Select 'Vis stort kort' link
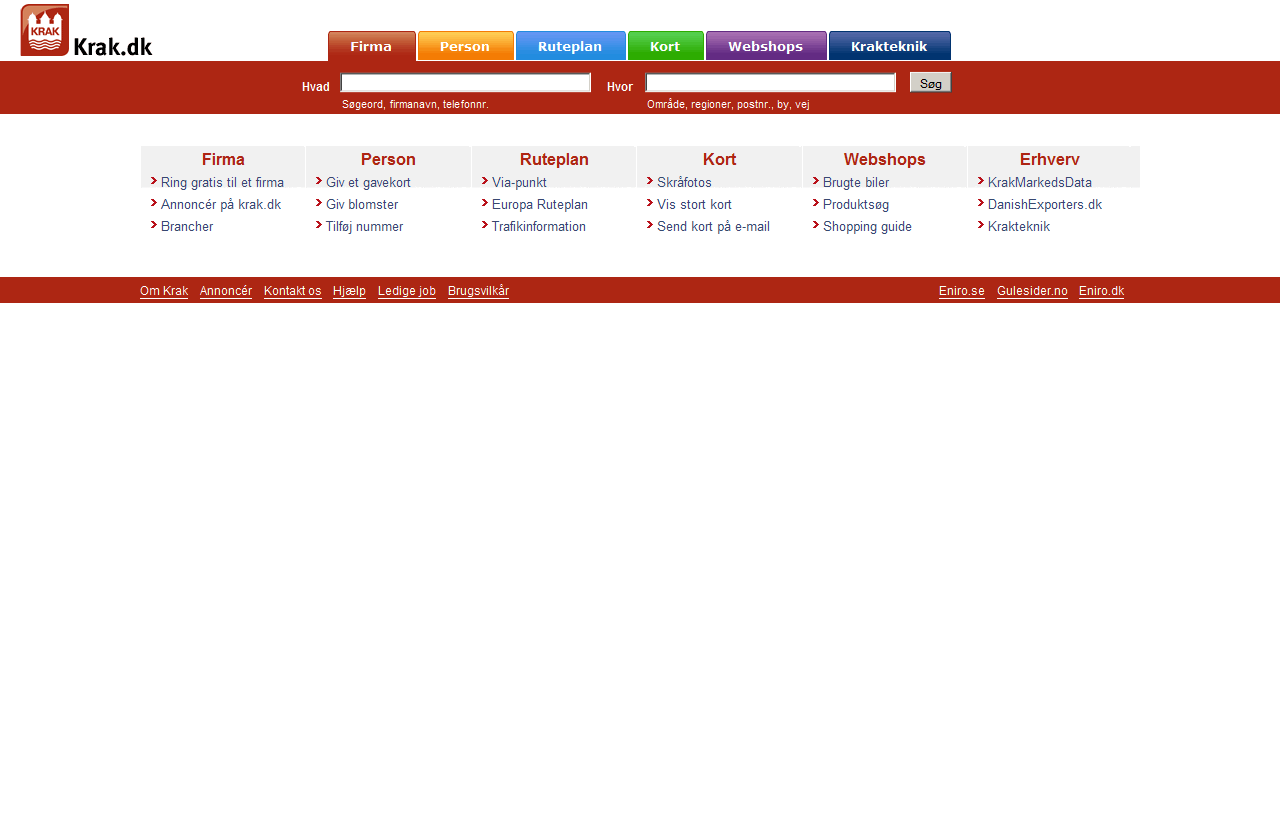The image size is (1280, 831). click(x=694, y=204)
